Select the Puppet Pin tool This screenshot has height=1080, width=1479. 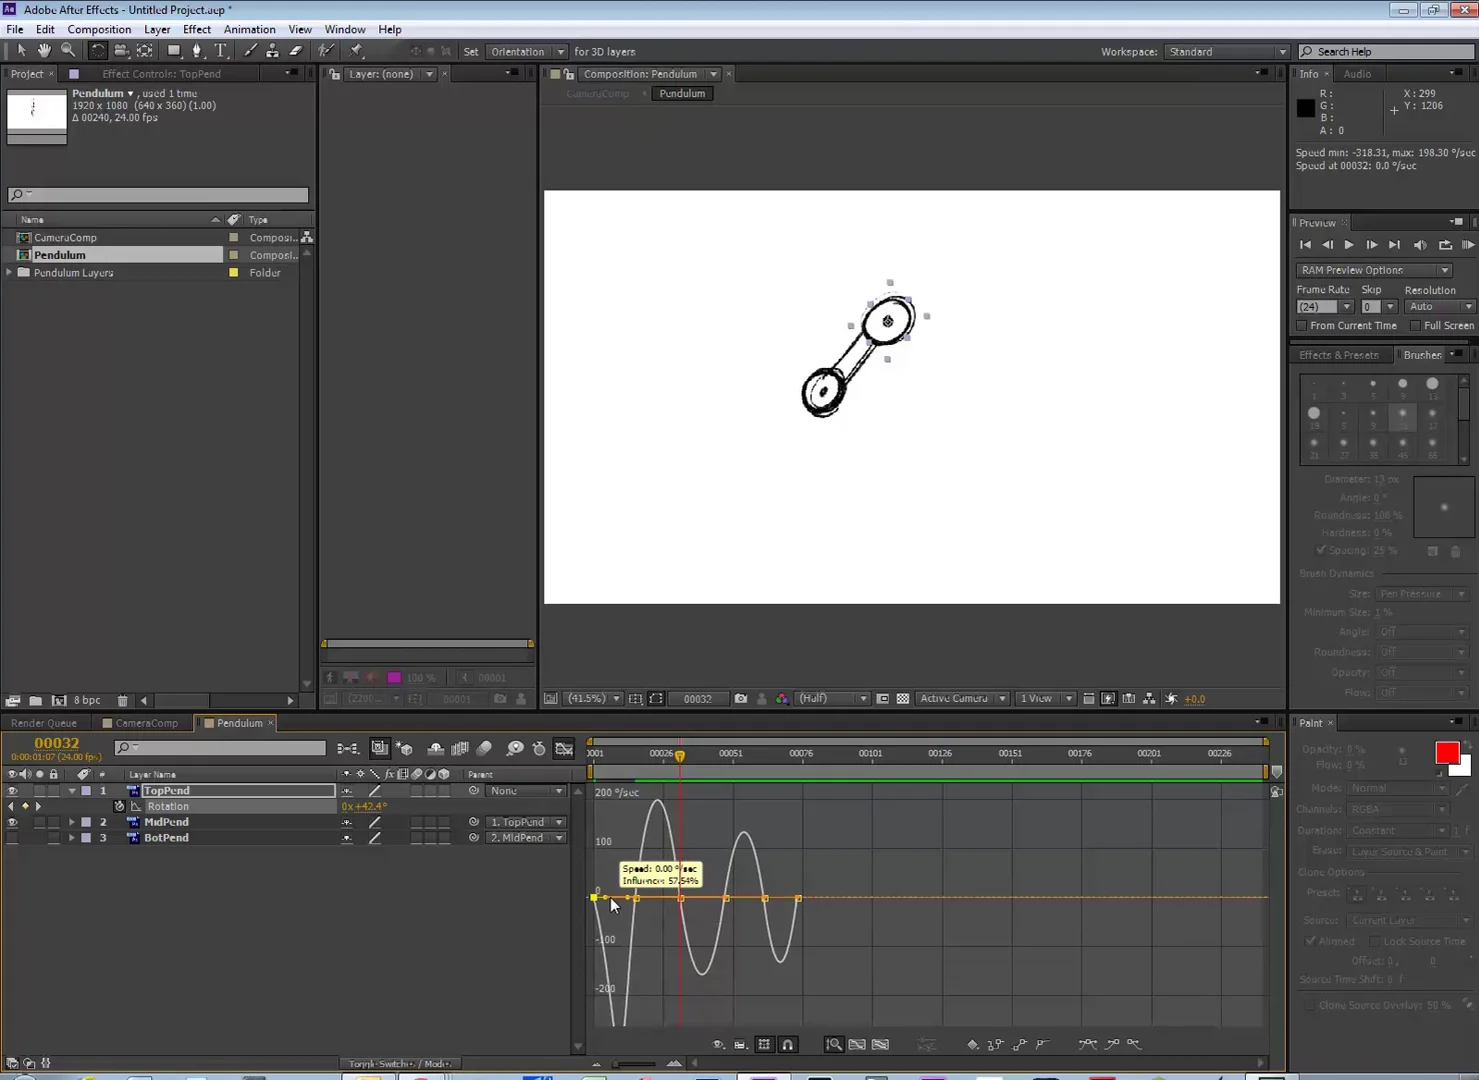[357, 51]
